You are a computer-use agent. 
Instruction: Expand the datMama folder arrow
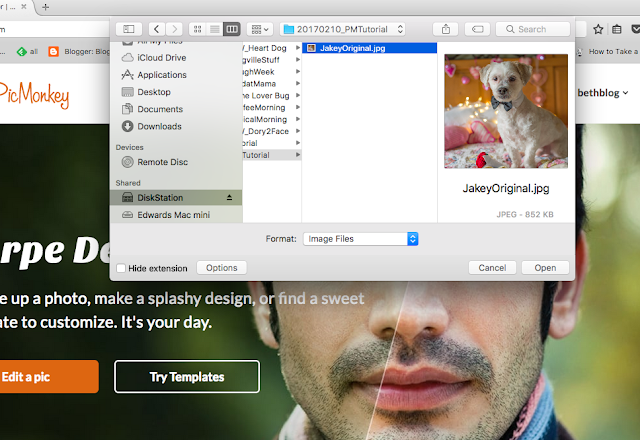(x=298, y=84)
